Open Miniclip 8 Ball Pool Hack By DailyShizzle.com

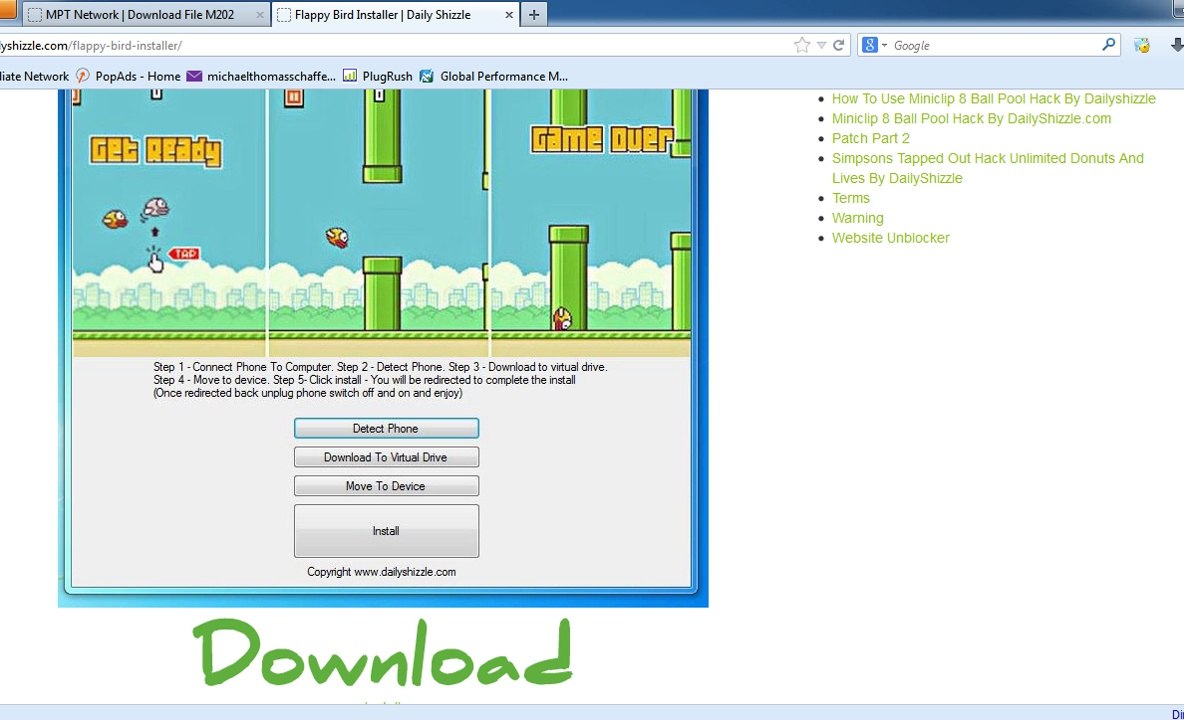pos(971,118)
